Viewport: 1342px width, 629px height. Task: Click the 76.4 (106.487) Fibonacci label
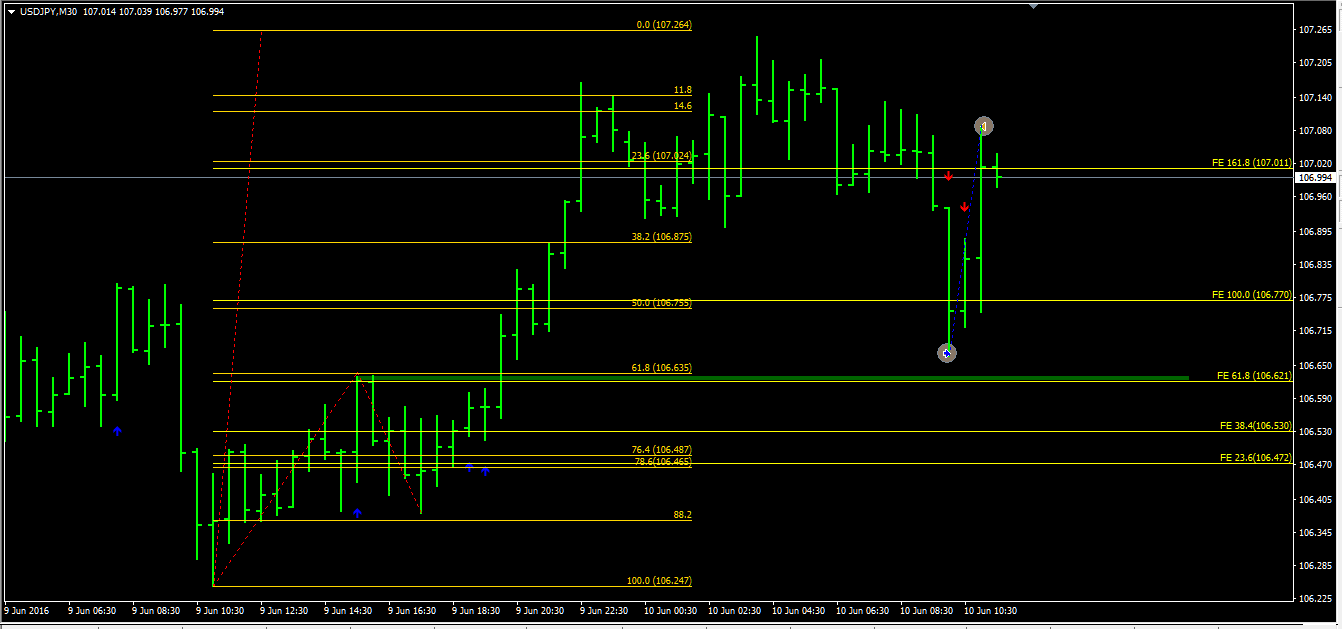[x=662, y=450]
